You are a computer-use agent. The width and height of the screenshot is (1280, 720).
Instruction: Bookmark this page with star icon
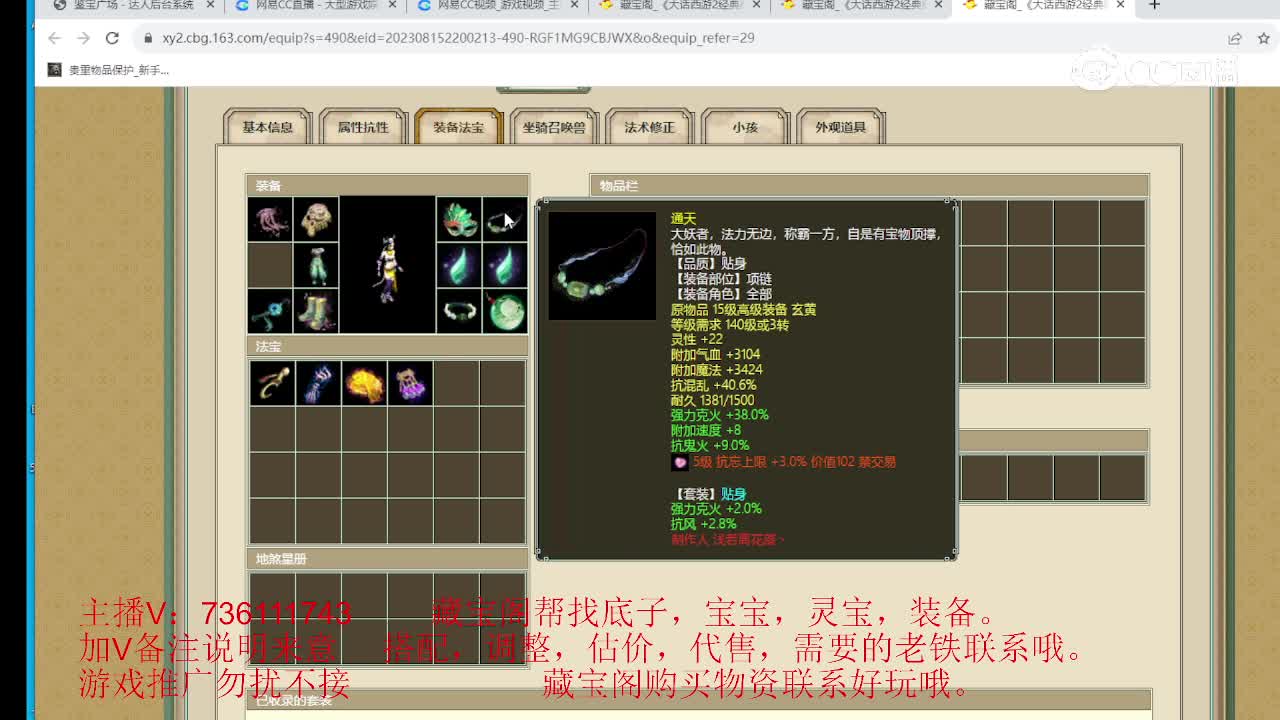(1263, 38)
